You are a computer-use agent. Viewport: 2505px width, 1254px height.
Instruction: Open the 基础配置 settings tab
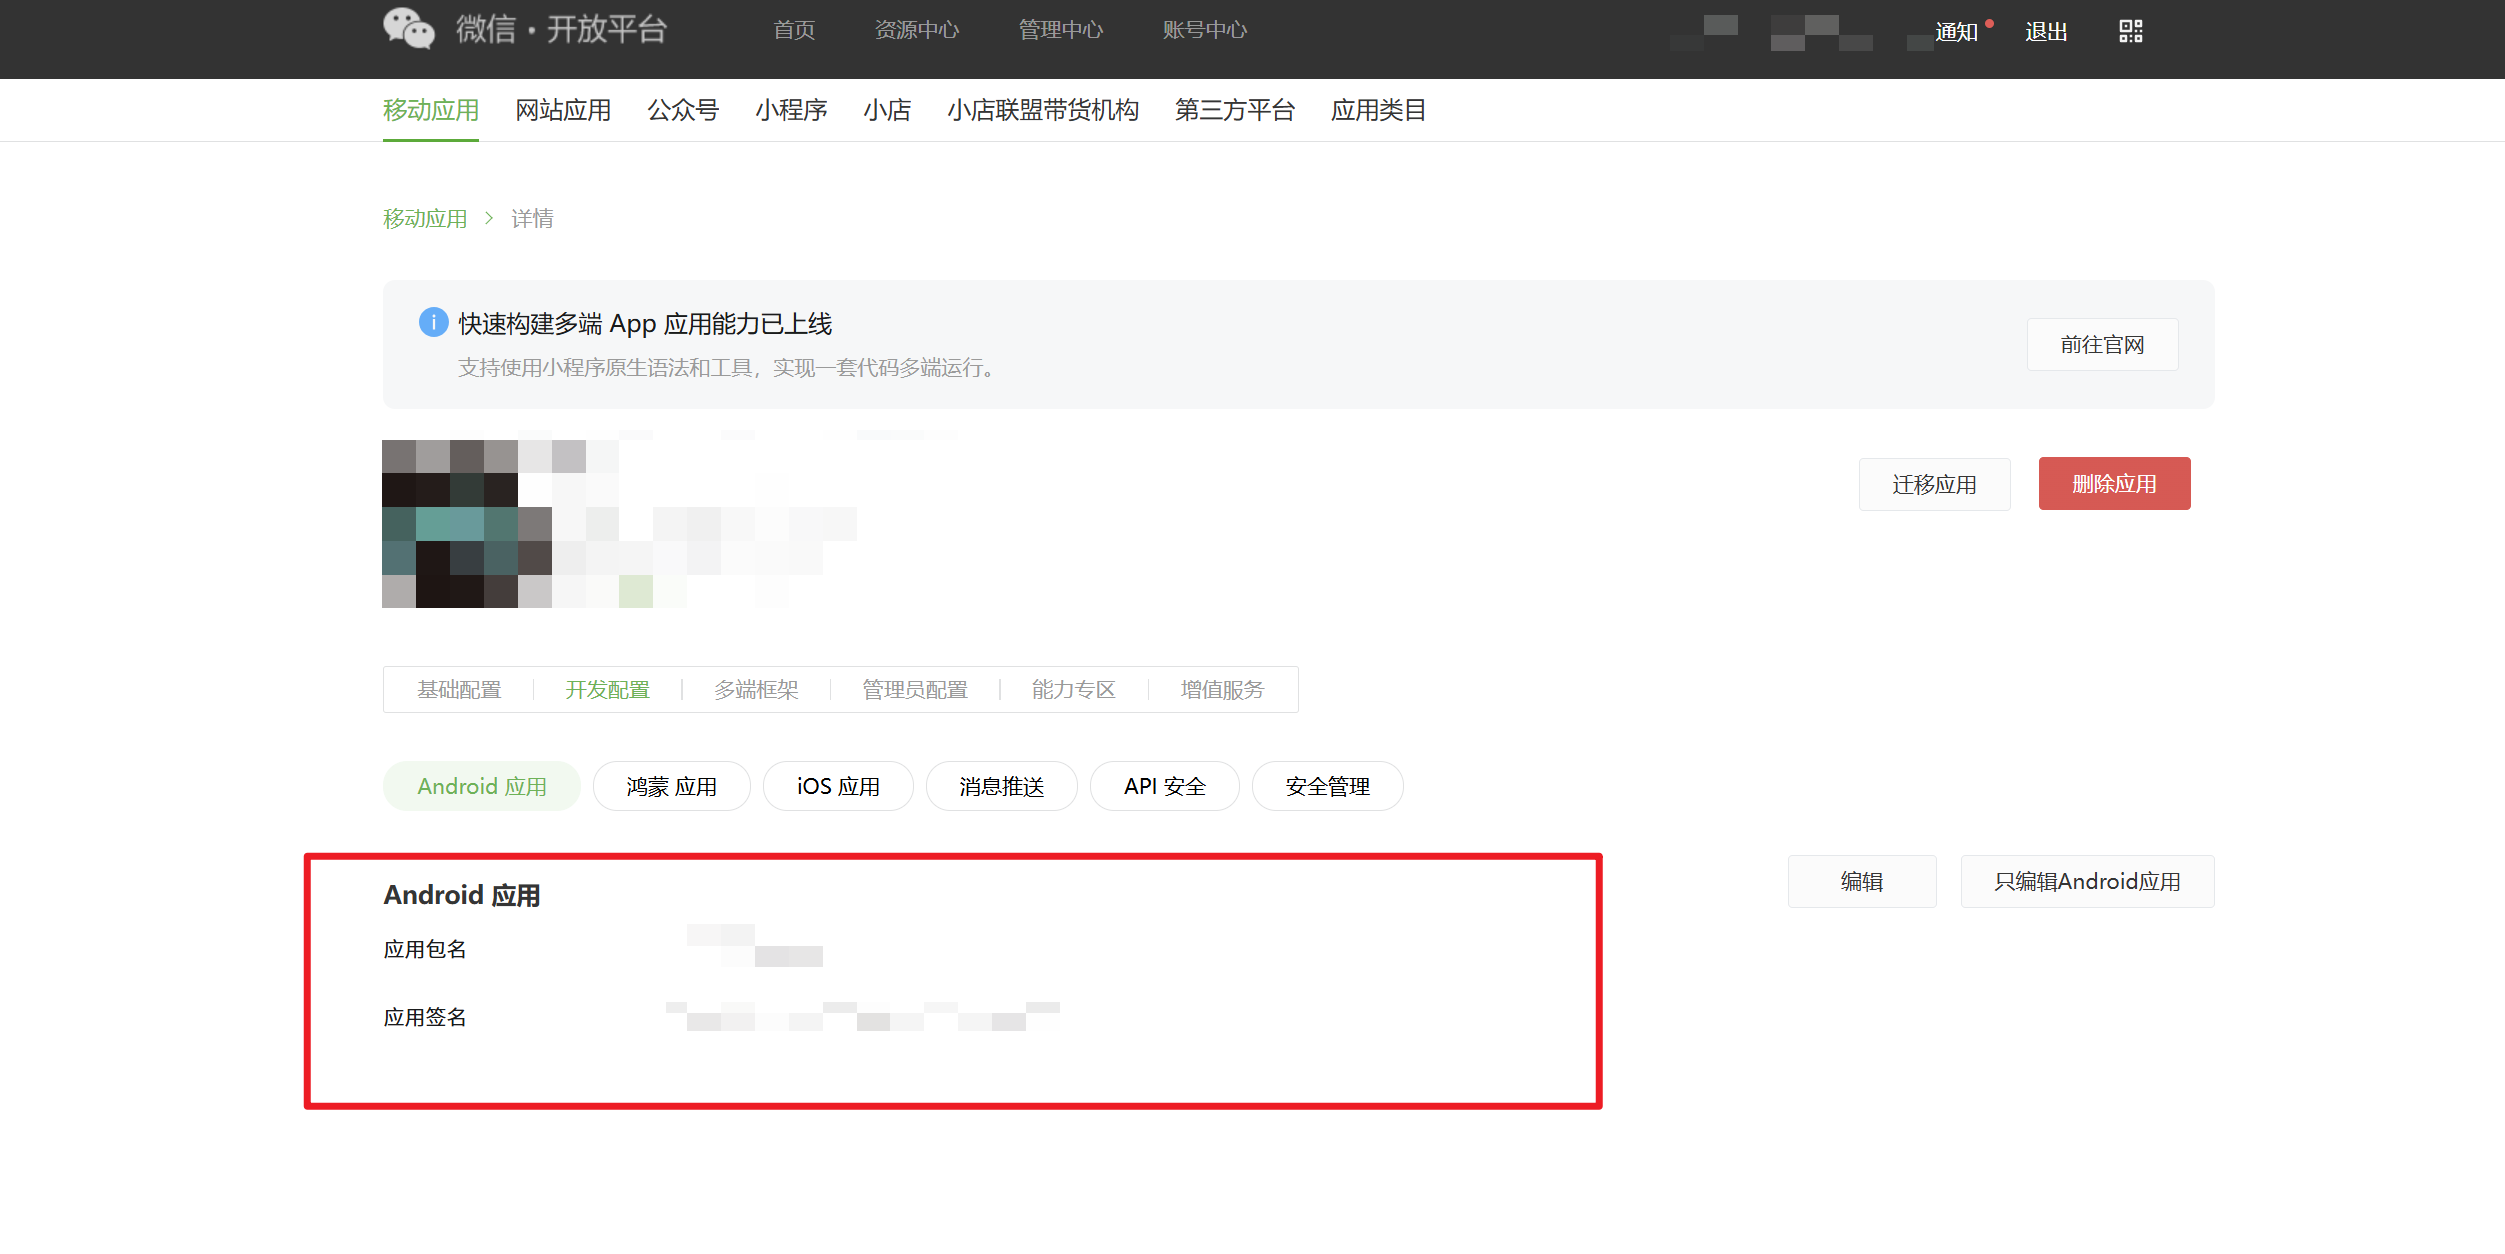(x=459, y=689)
